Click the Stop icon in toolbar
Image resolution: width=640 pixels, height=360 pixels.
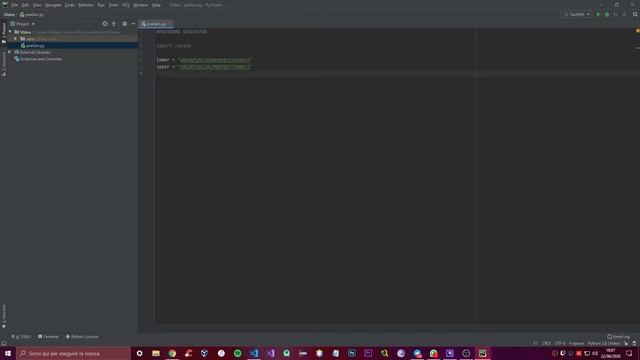pos(624,14)
